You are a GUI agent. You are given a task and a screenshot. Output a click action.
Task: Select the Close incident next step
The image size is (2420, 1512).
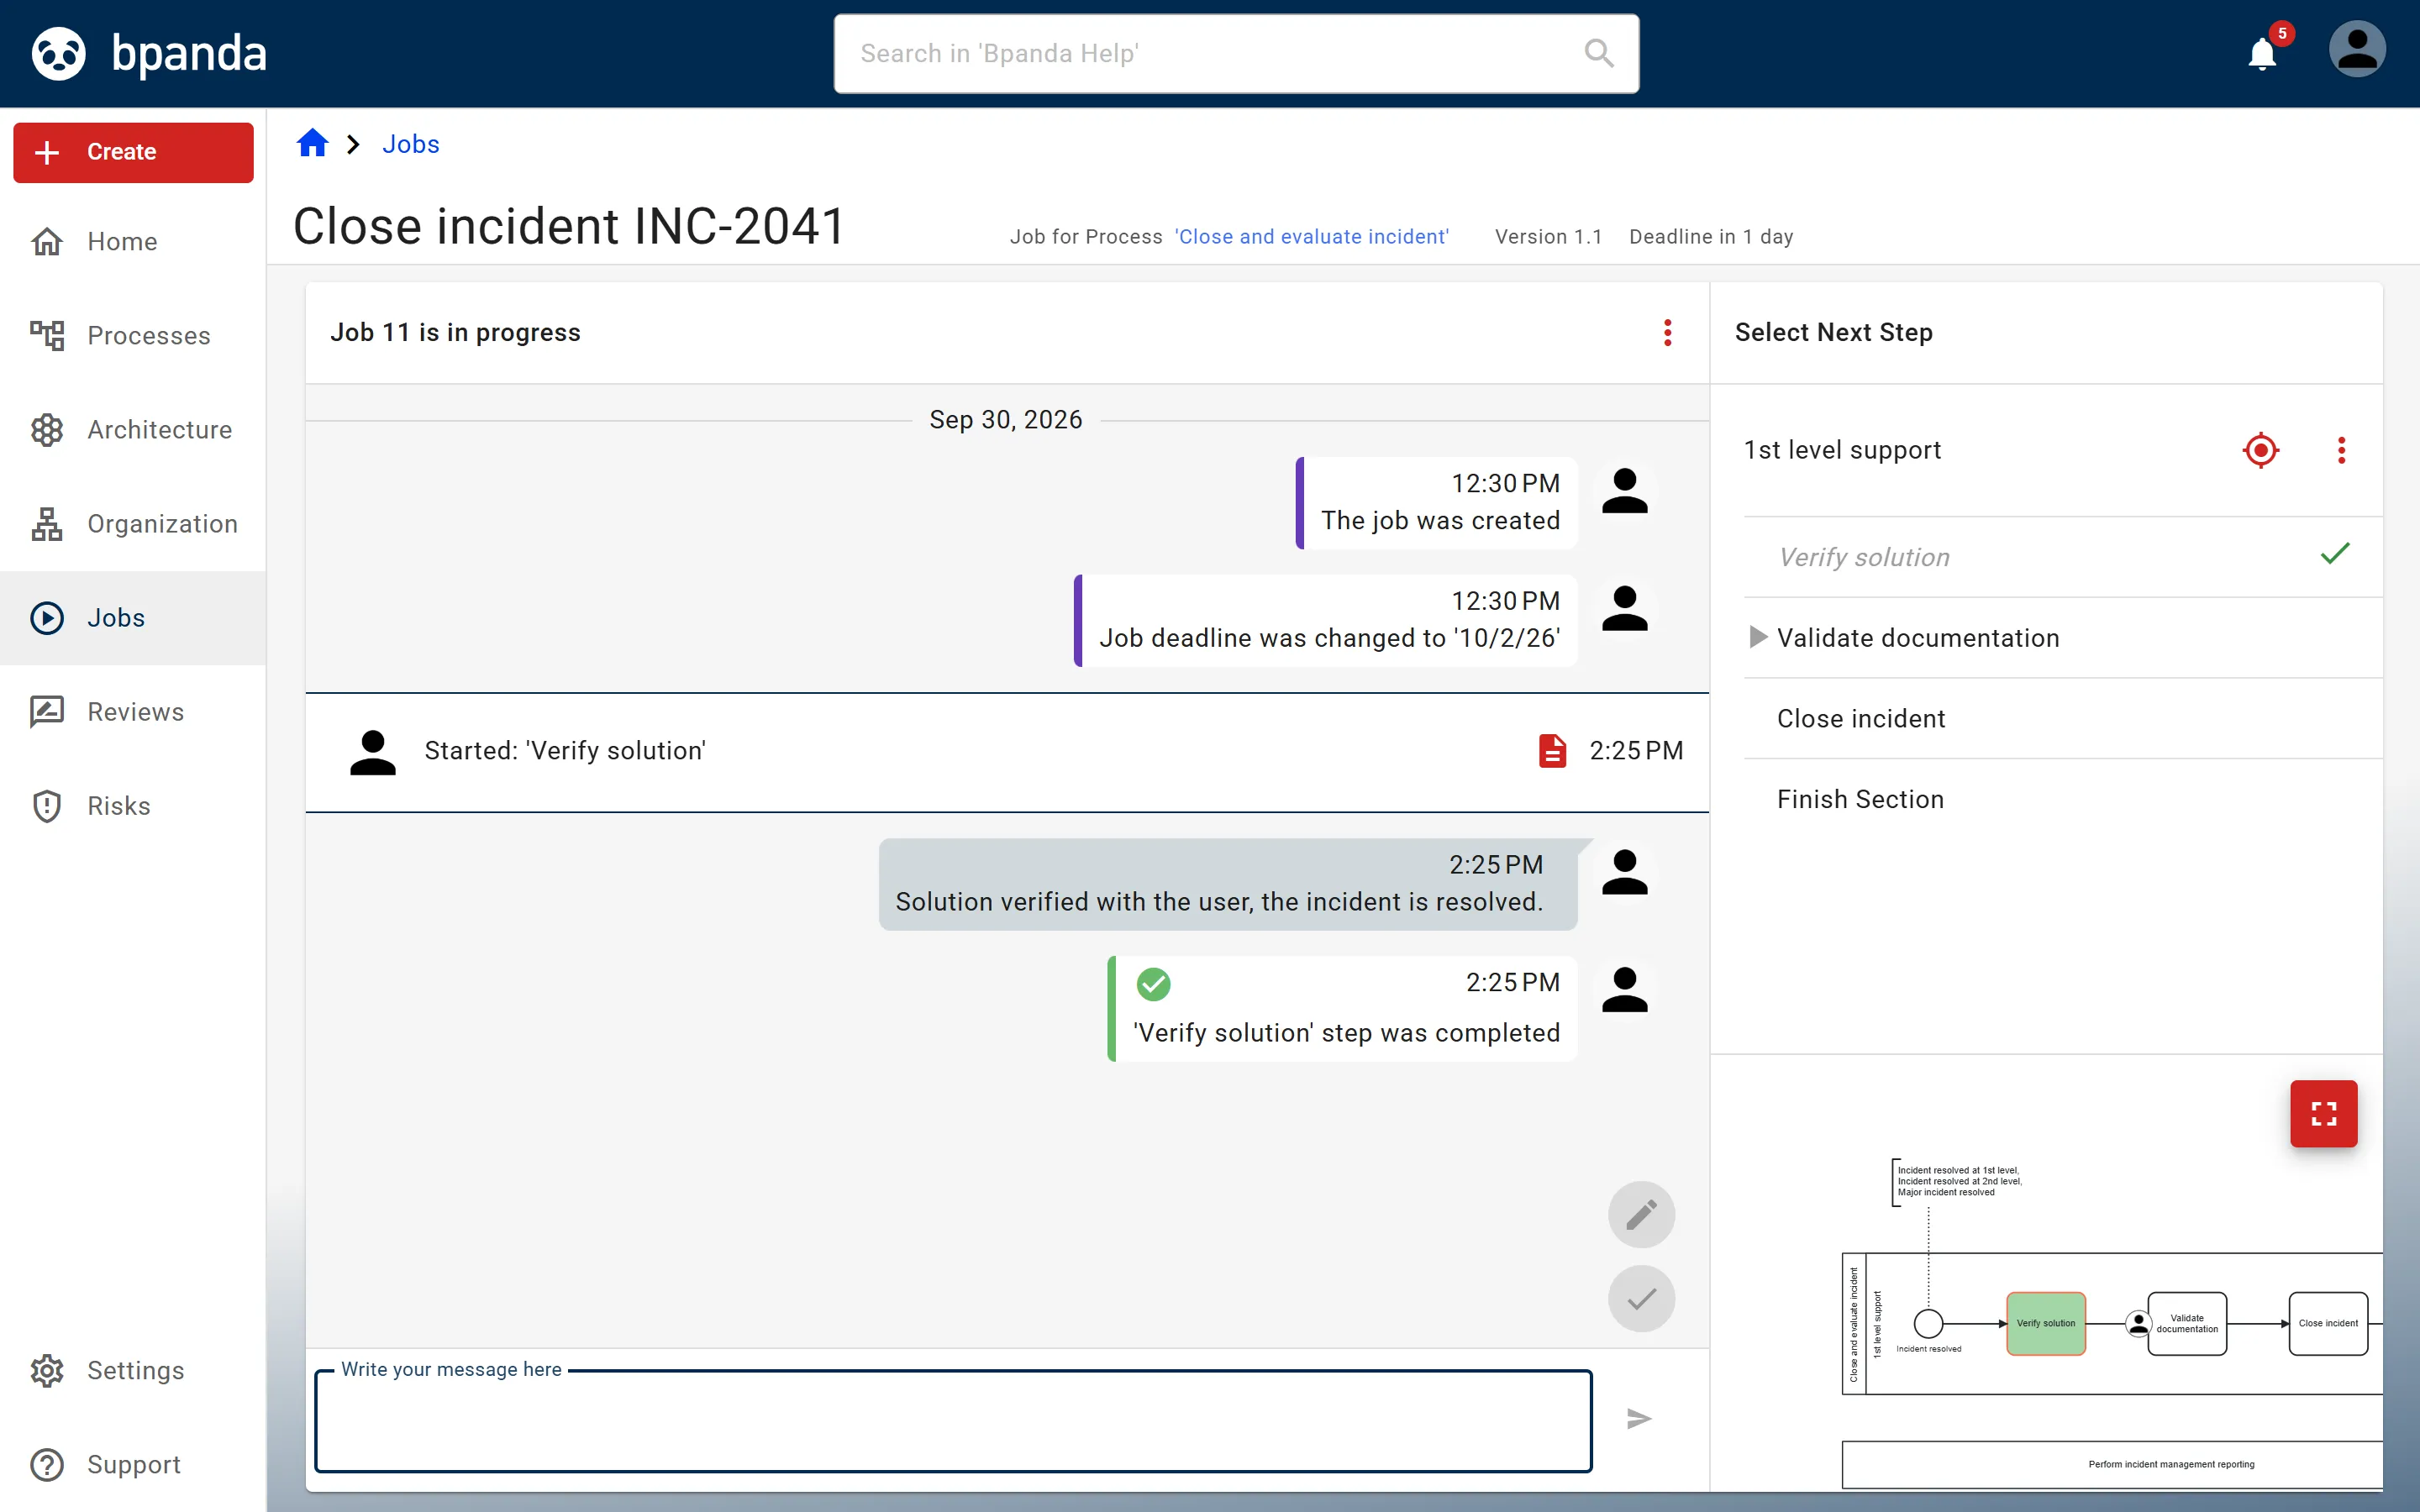[2063, 718]
